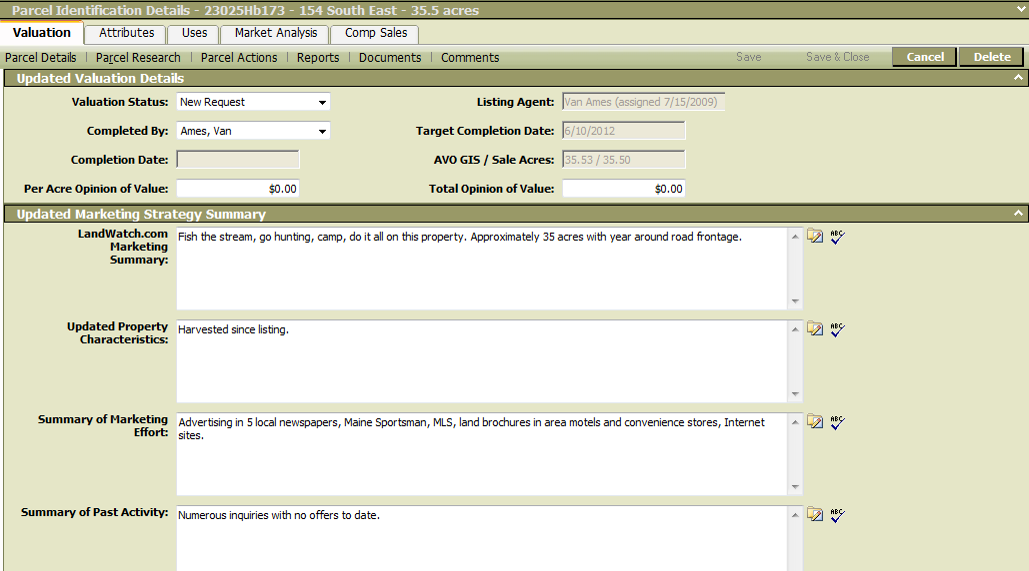Image resolution: width=1029 pixels, height=571 pixels.
Task: Switch to the Market Analysis tab
Action: coord(275,33)
